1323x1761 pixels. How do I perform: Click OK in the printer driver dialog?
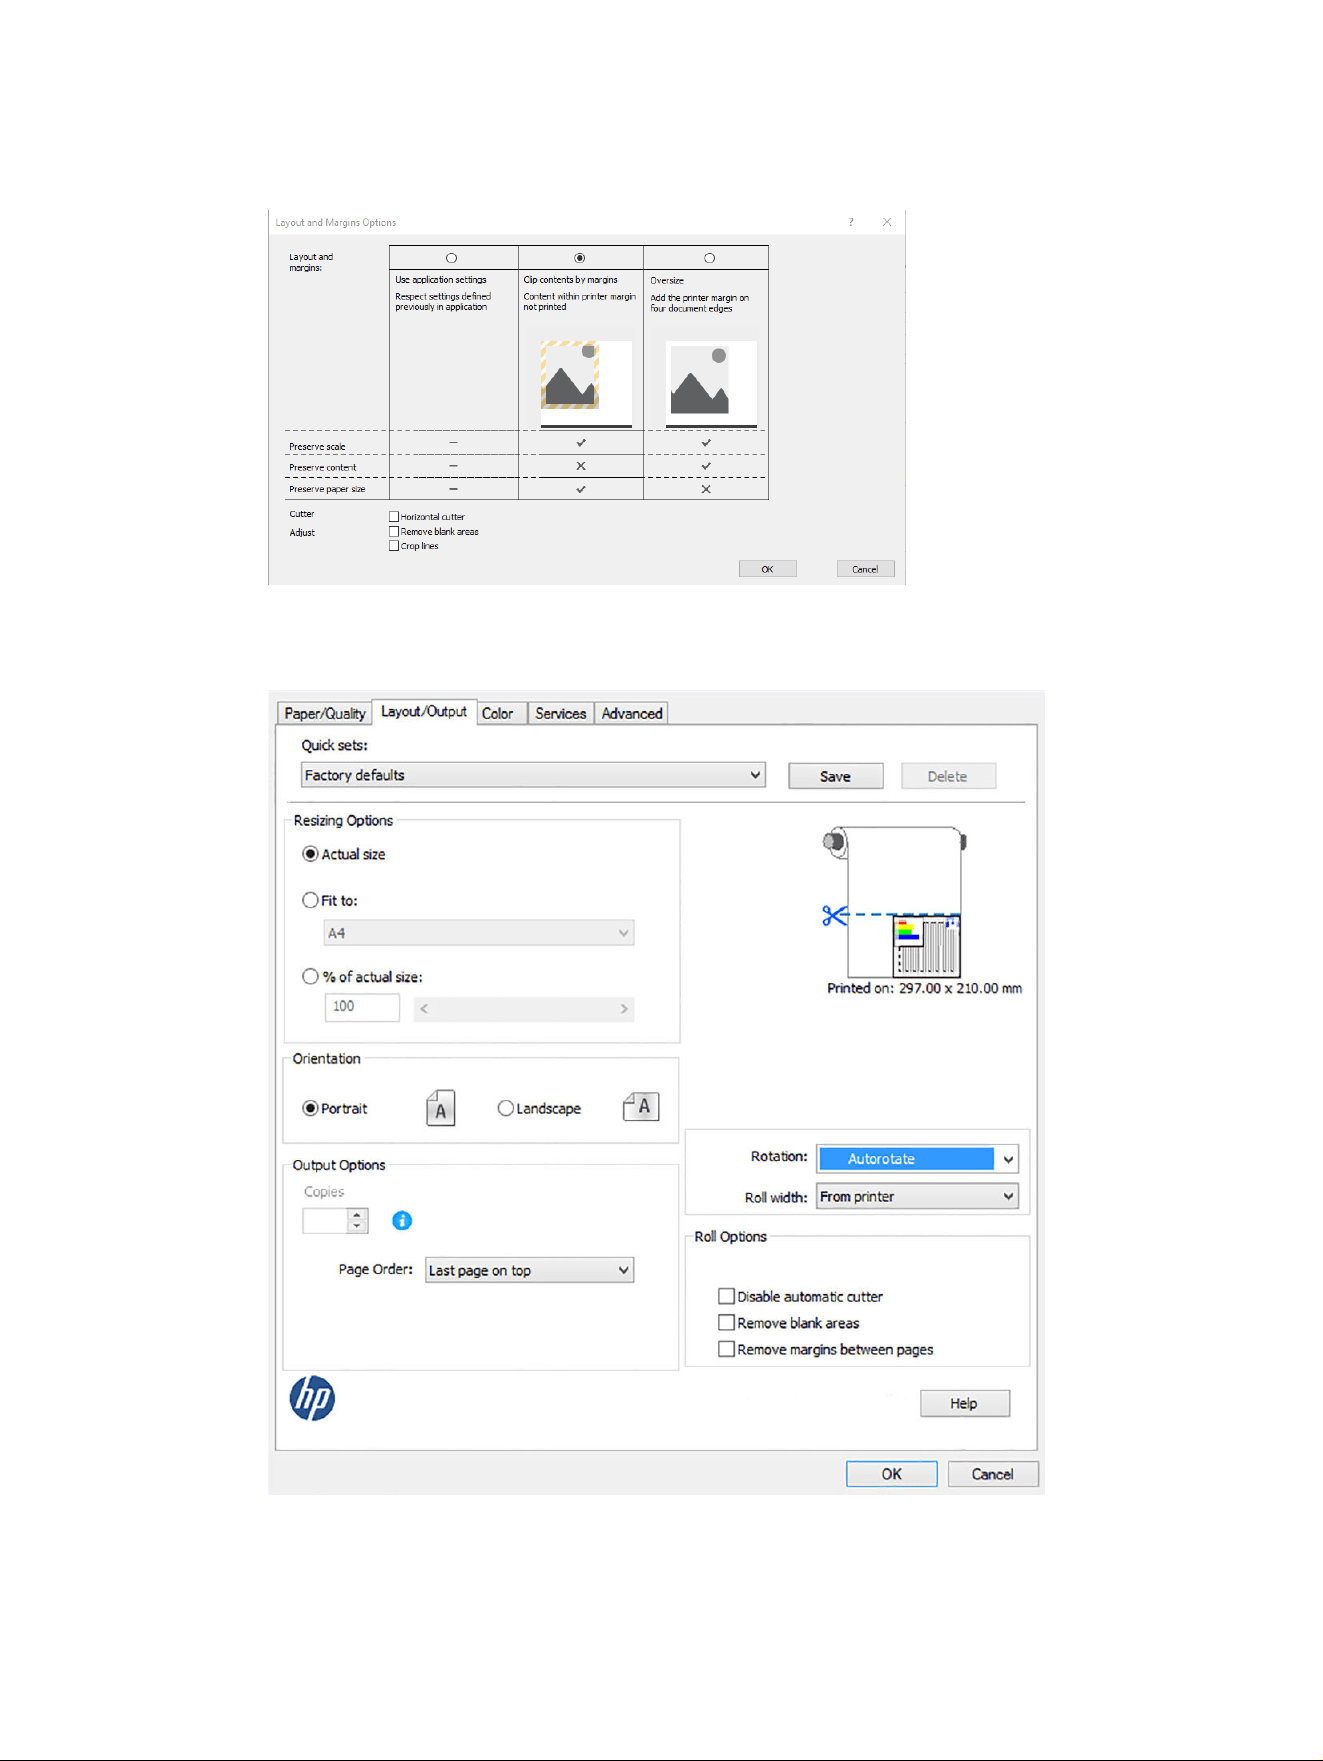pyautogui.click(x=892, y=1474)
